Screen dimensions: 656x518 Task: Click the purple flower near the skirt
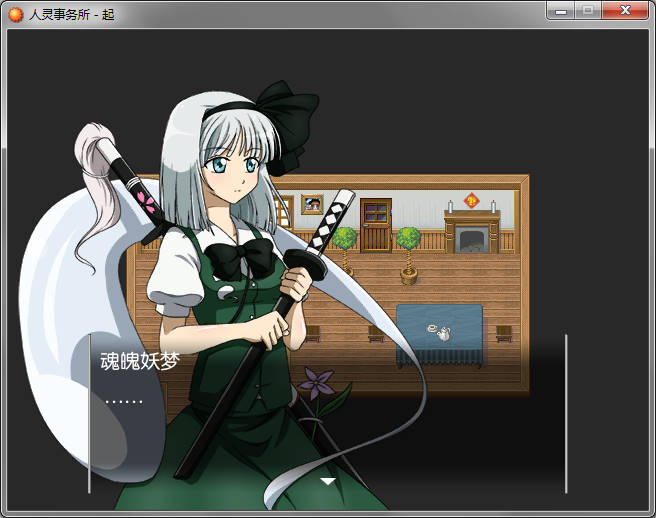pos(317,383)
